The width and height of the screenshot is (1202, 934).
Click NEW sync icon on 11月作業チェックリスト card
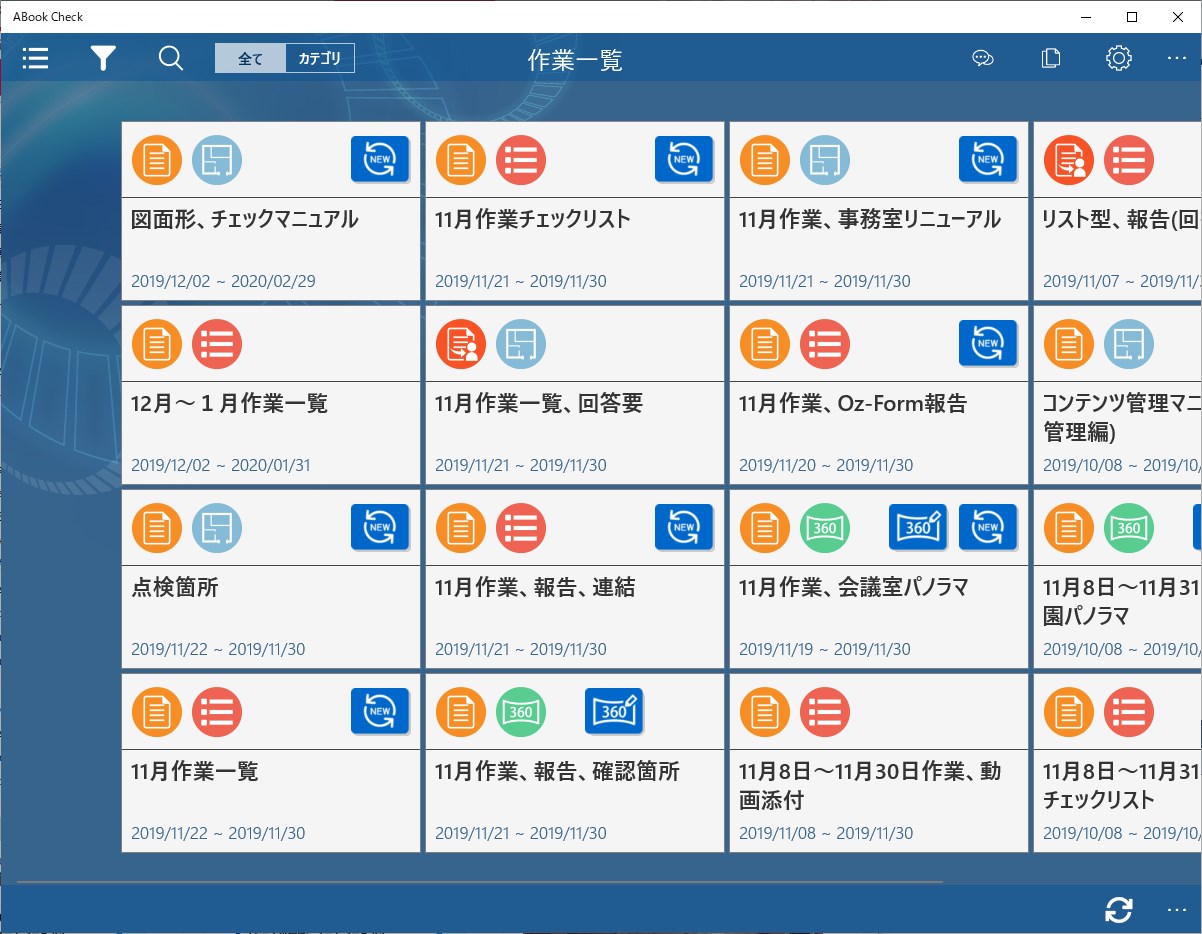pyautogui.click(x=684, y=159)
